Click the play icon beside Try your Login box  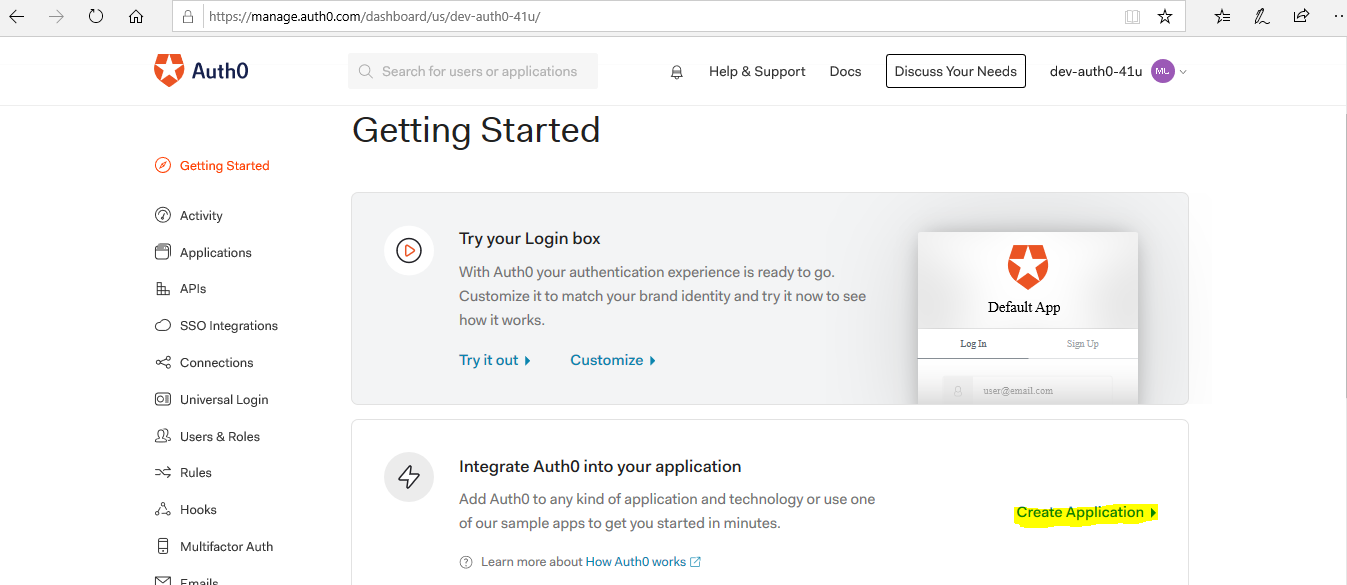(x=408, y=250)
